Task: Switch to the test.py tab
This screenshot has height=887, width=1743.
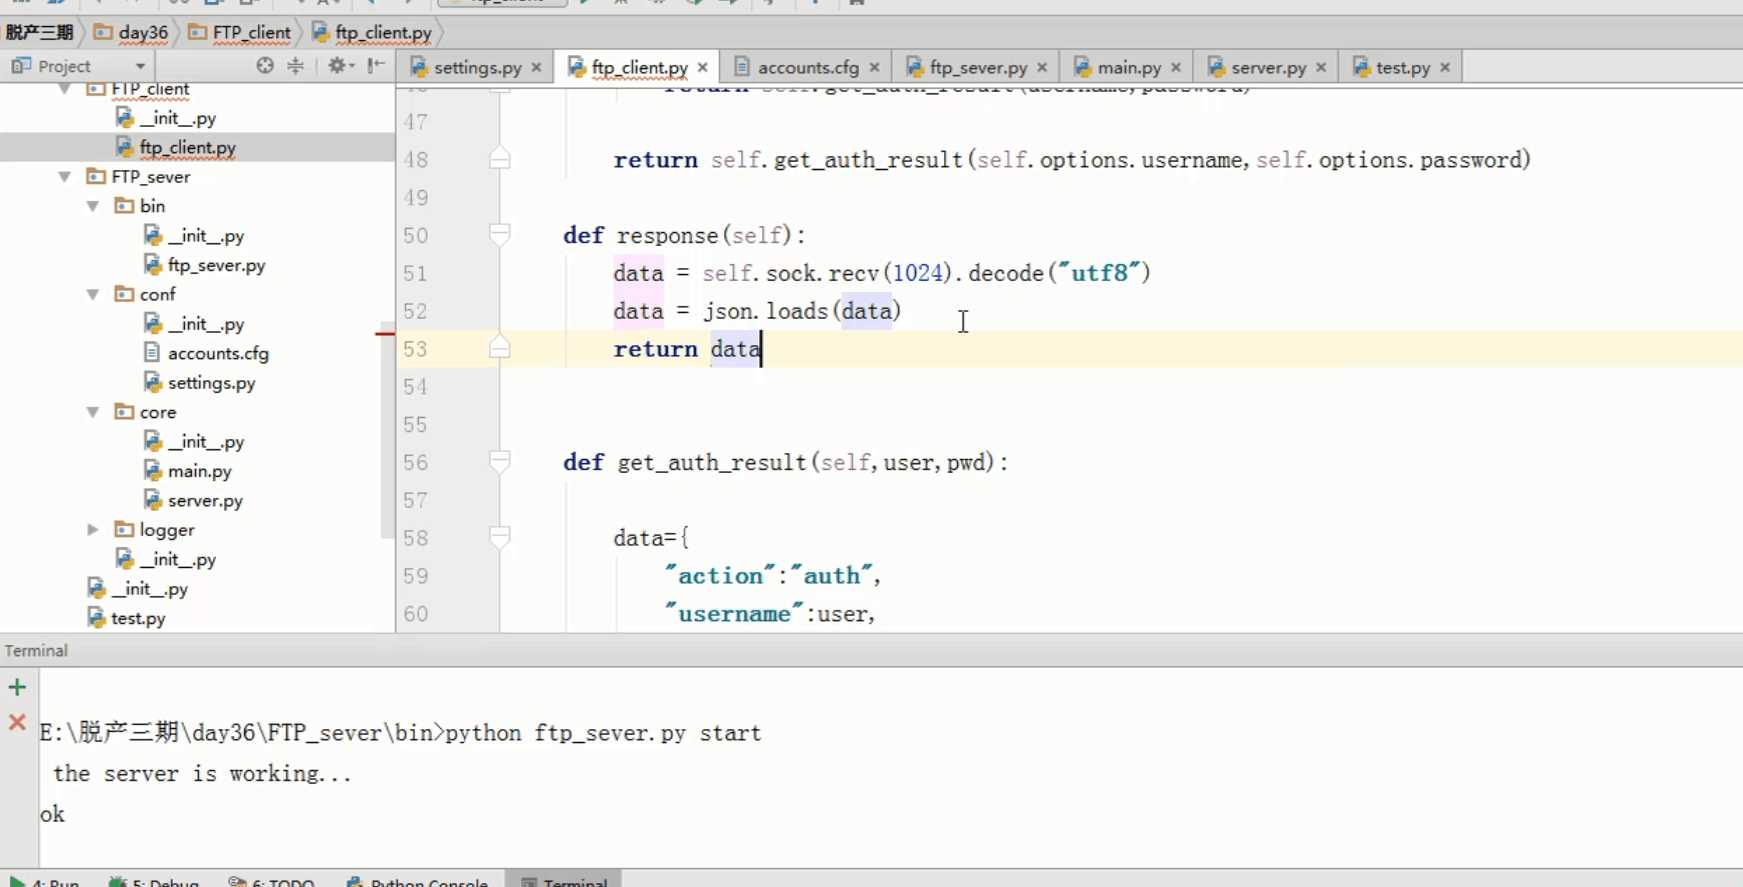Action: tap(1401, 67)
